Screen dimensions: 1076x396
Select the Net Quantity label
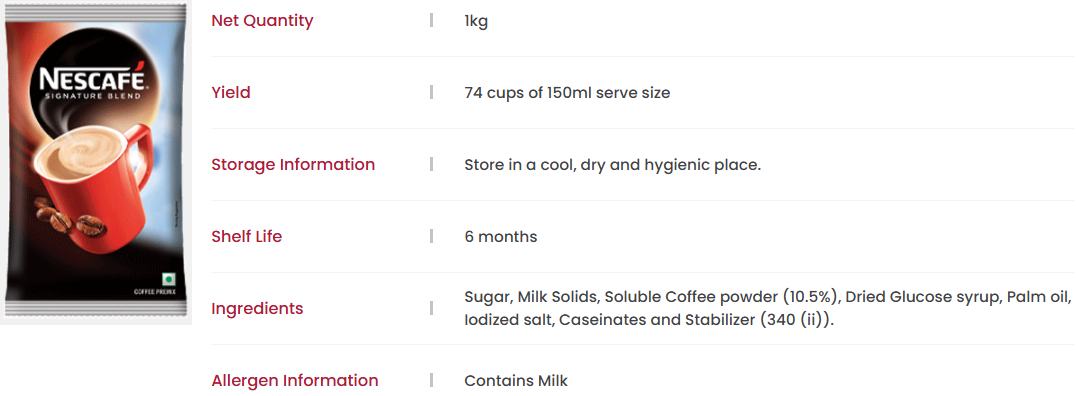262,21
